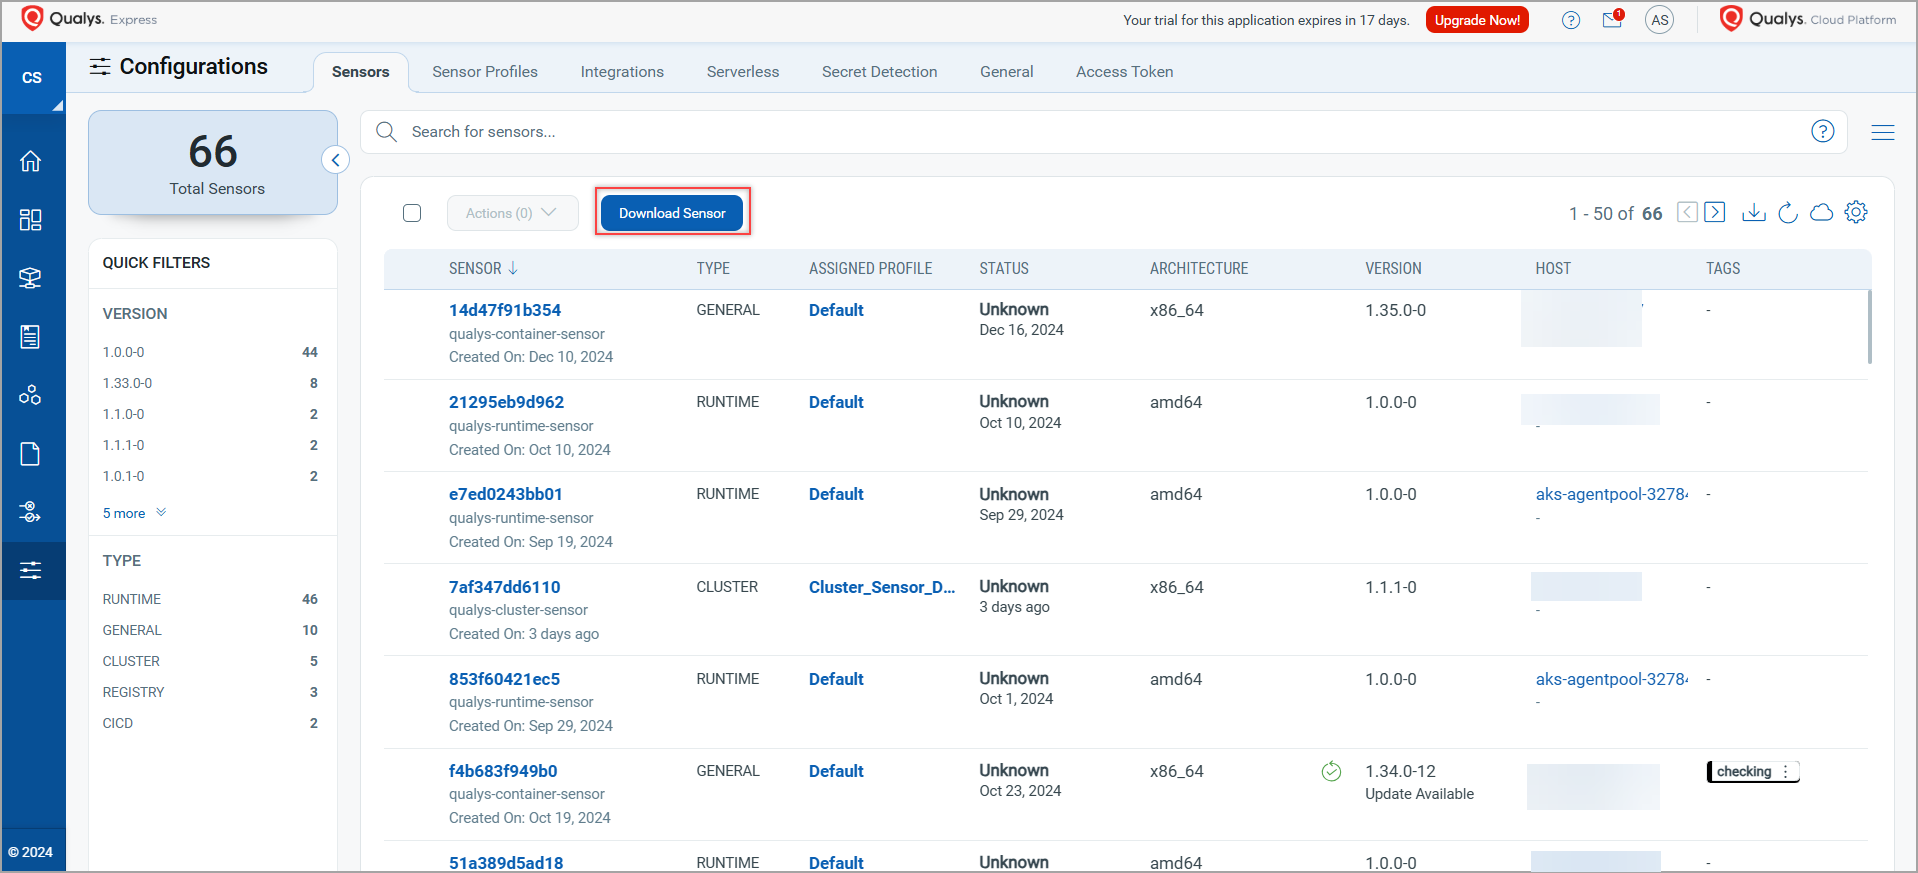This screenshot has height=873, width=1918.
Task: Click the download list icon above table
Action: 1754,213
